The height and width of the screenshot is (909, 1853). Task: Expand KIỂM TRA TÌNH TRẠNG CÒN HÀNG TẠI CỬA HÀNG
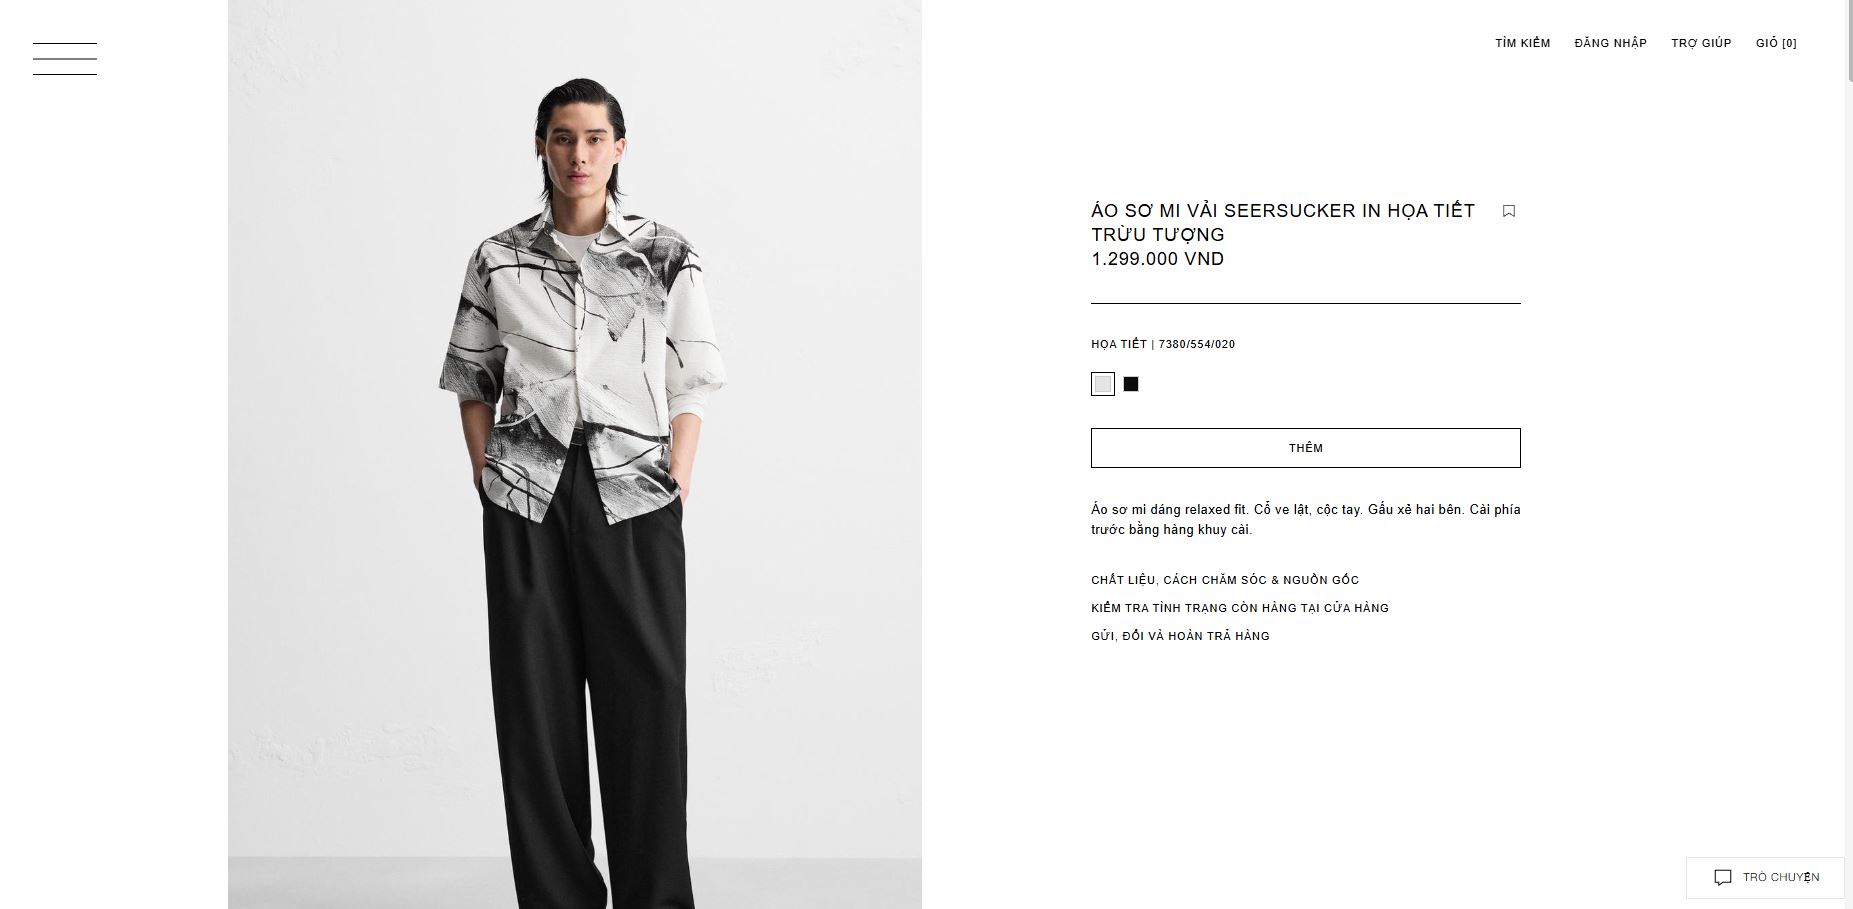(x=1240, y=608)
